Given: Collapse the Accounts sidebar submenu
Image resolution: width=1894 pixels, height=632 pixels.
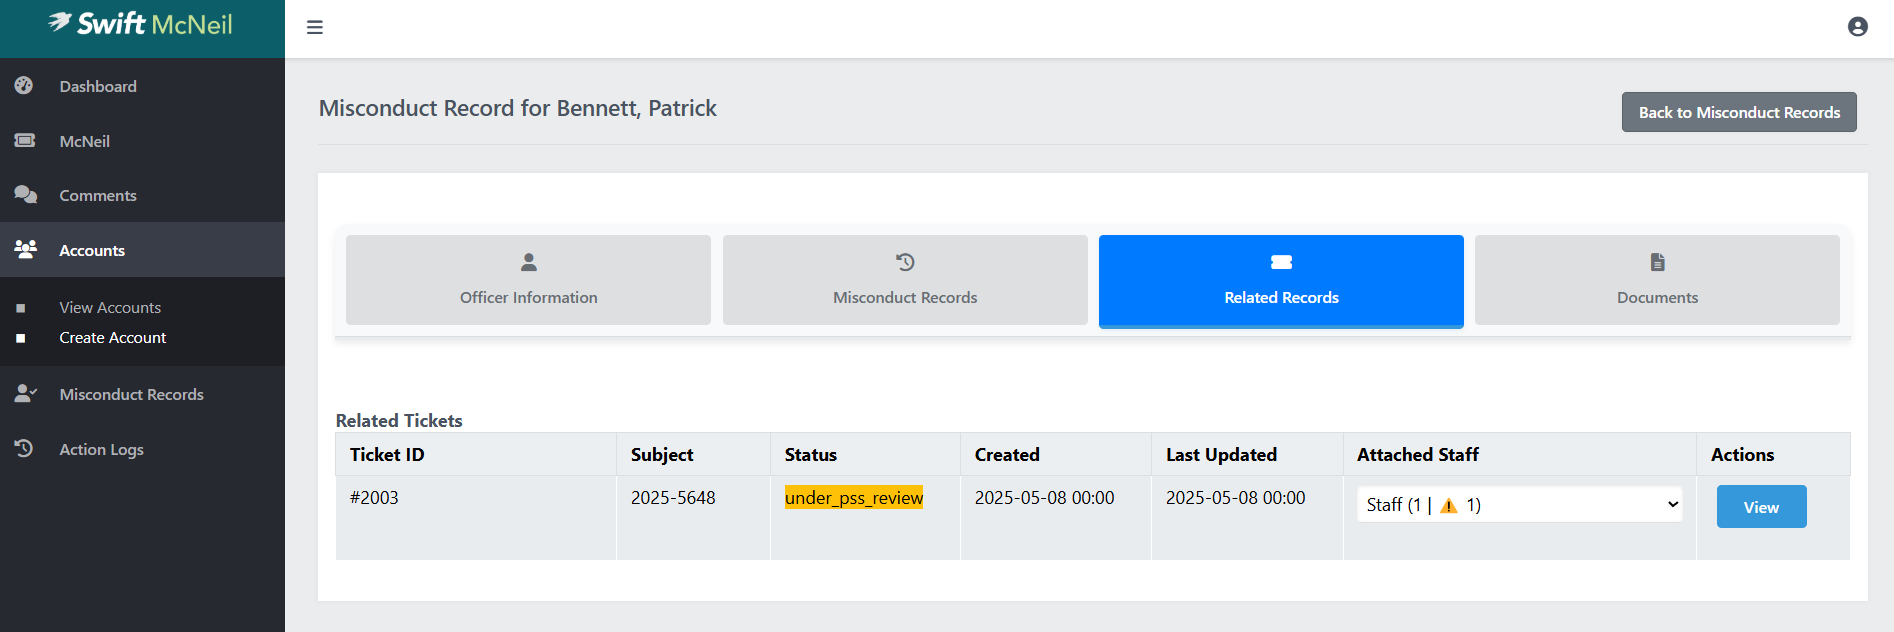Looking at the screenshot, I should [x=142, y=250].
